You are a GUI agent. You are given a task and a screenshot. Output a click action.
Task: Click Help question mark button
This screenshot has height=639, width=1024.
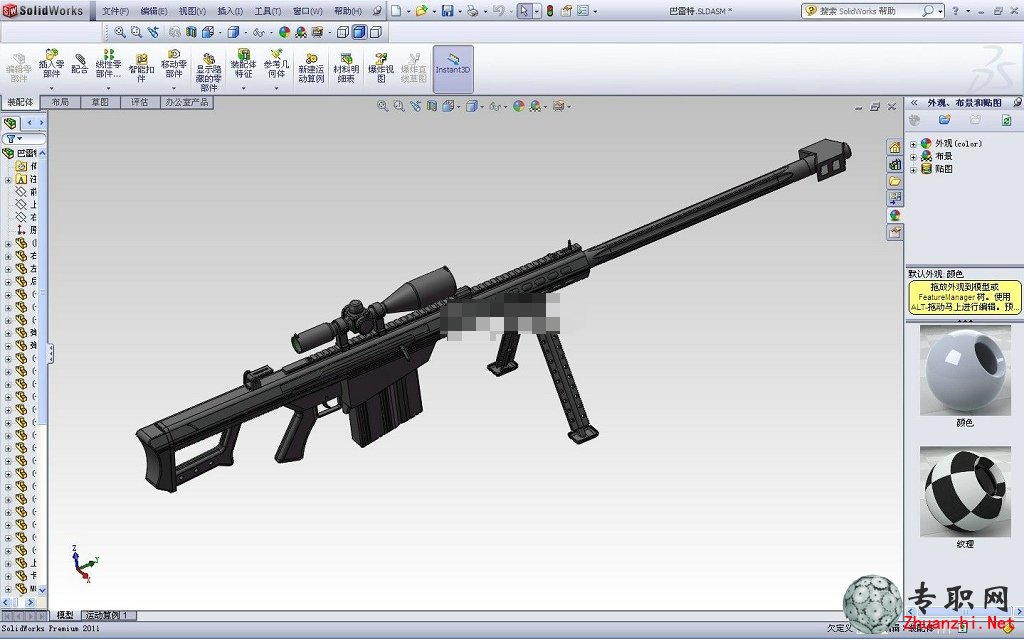coord(955,11)
